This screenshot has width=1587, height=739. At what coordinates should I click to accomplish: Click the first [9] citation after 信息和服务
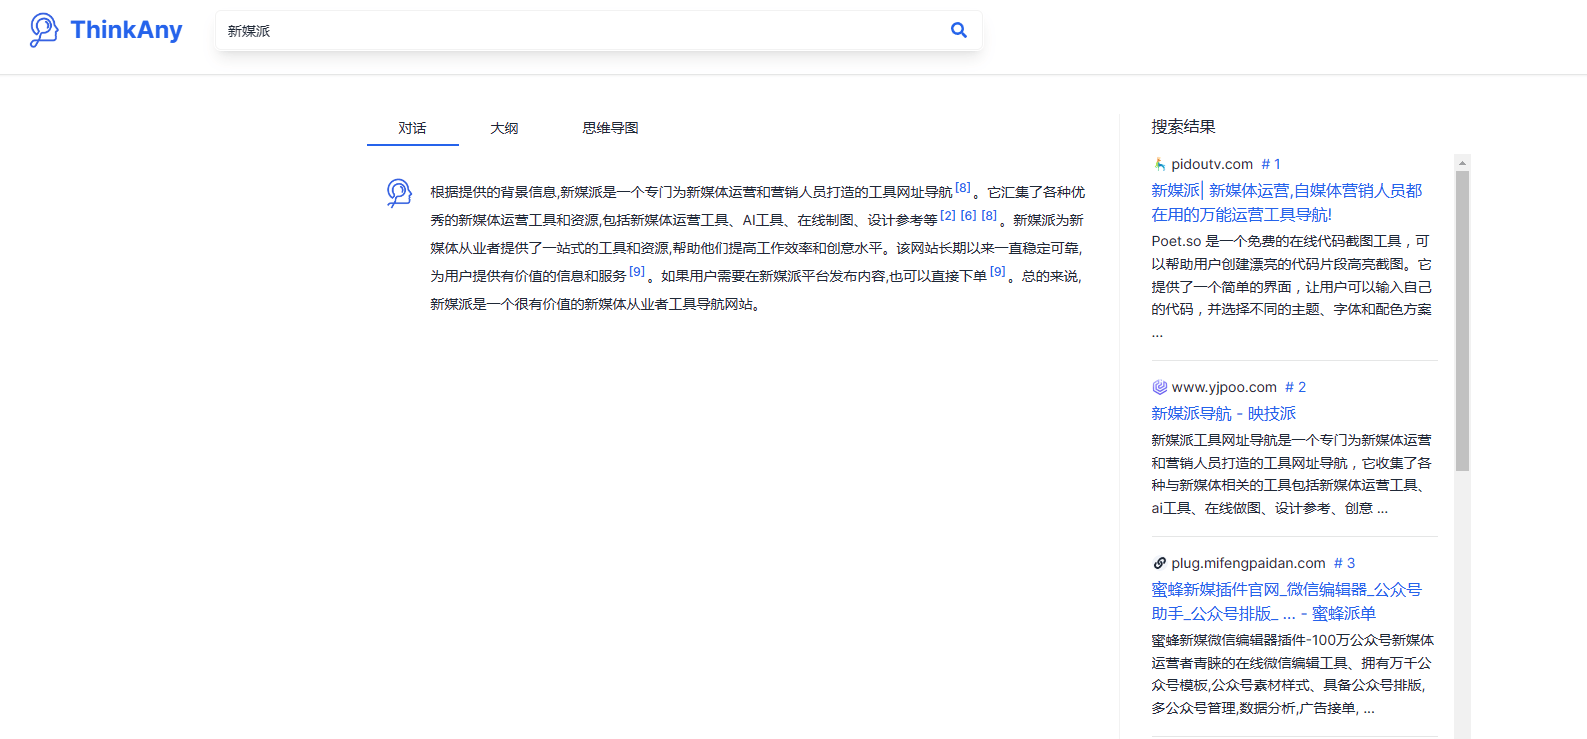(x=636, y=271)
